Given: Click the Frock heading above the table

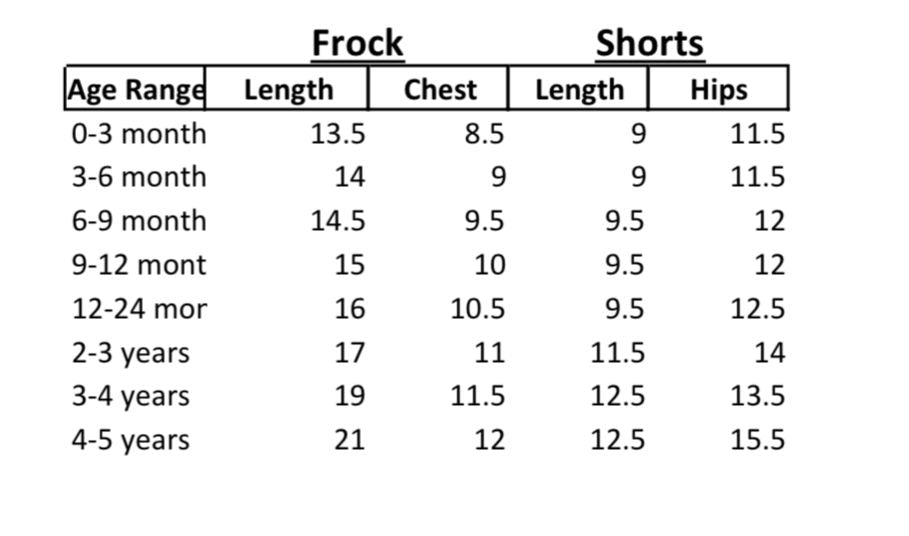Looking at the screenshot, I should coord(357,44).
